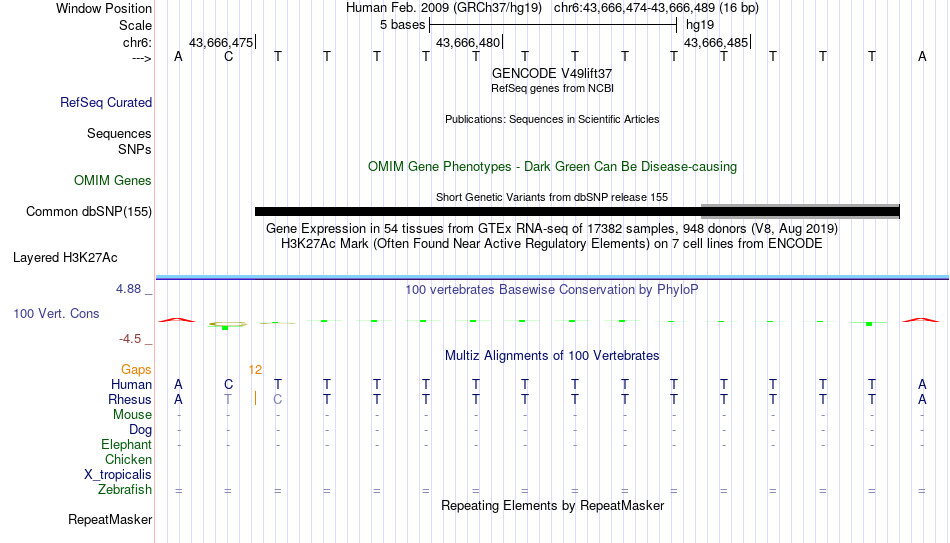Select the Mouse species row label
This screenshot has height=543, width=950.
(132, 415)
